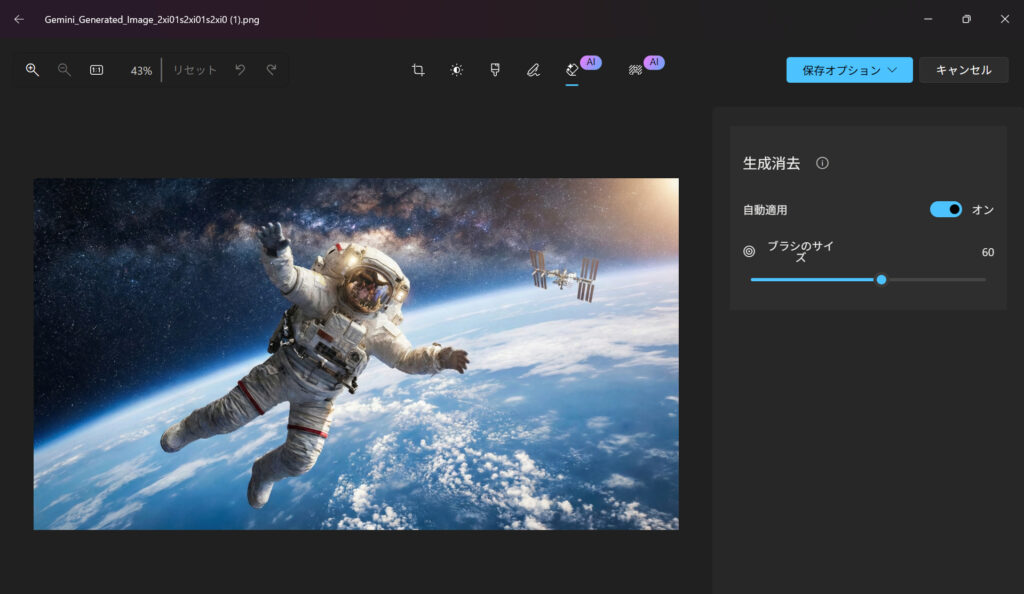This screenshot has height=594, width=1024.
Task: Go back using the top-left arrow
Action: [x=19, y=19]
